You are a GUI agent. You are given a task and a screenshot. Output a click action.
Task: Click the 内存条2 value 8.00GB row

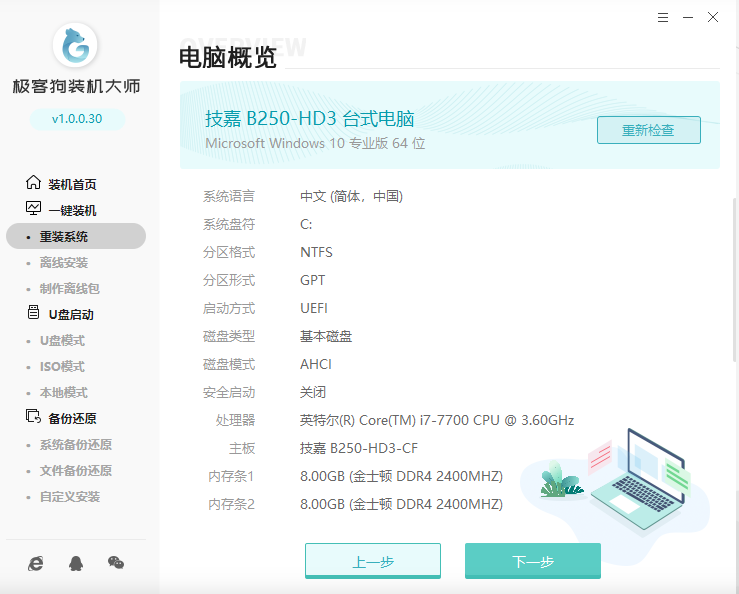click(402, 504)
